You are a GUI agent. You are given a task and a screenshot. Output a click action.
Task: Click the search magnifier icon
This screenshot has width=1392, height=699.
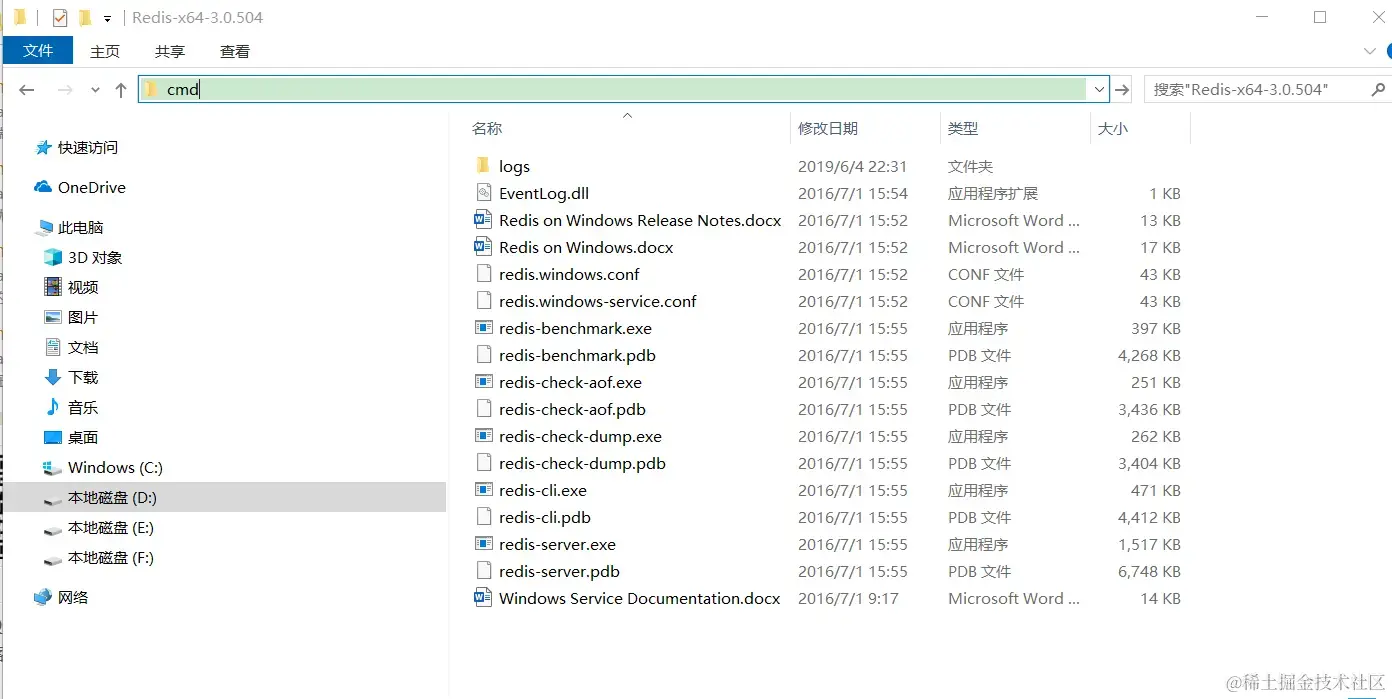[x=1378, y=89]
